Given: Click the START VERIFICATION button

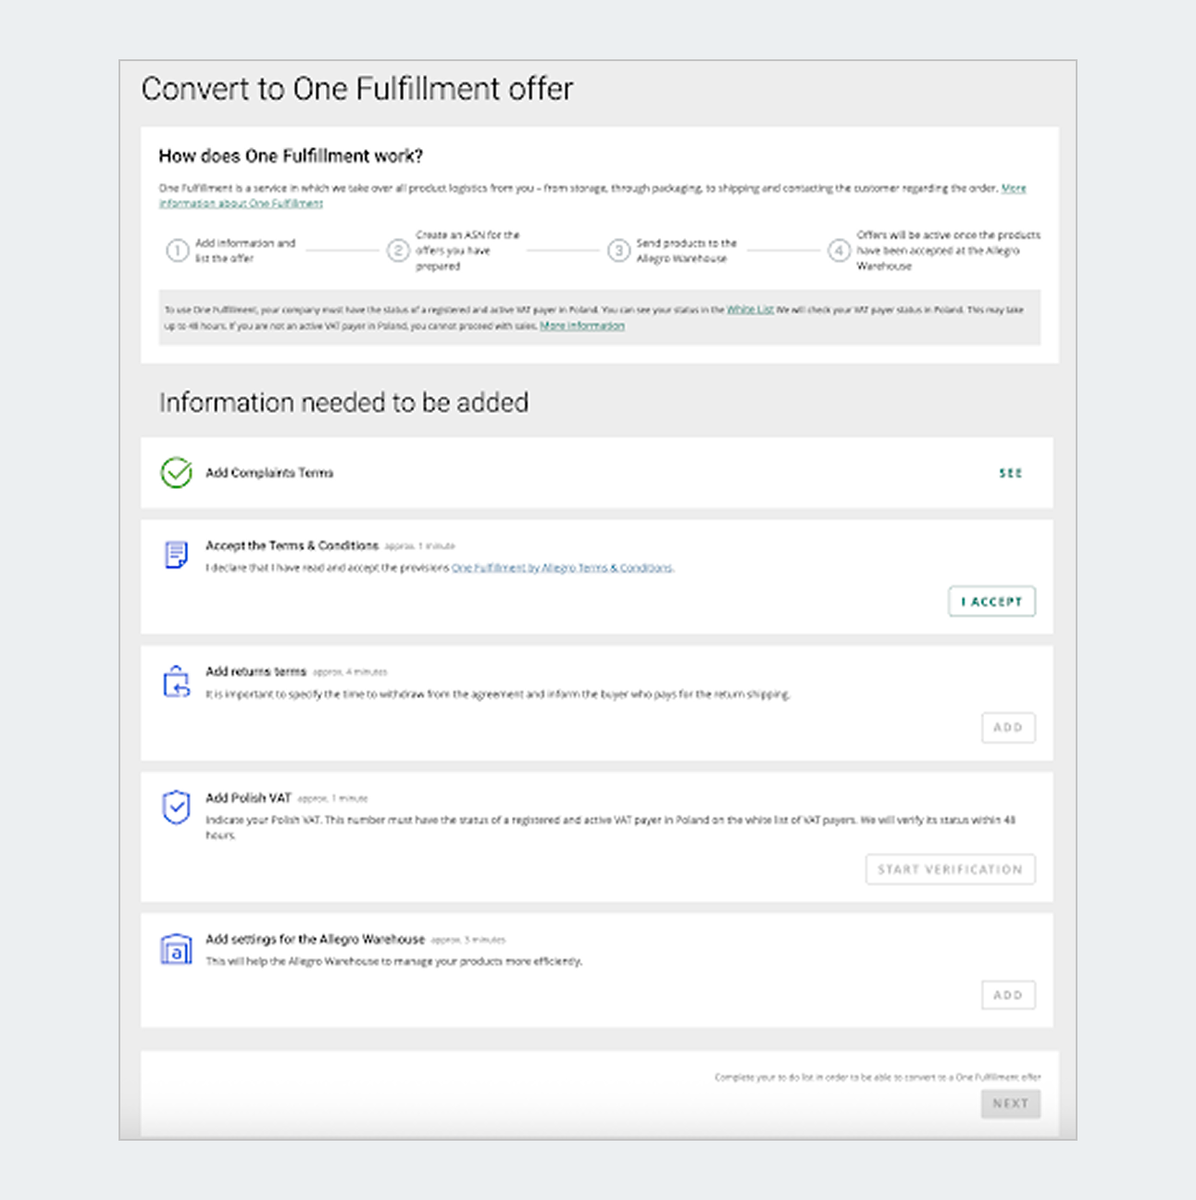Looking at the screenshot, I should (x=949, y=869).
